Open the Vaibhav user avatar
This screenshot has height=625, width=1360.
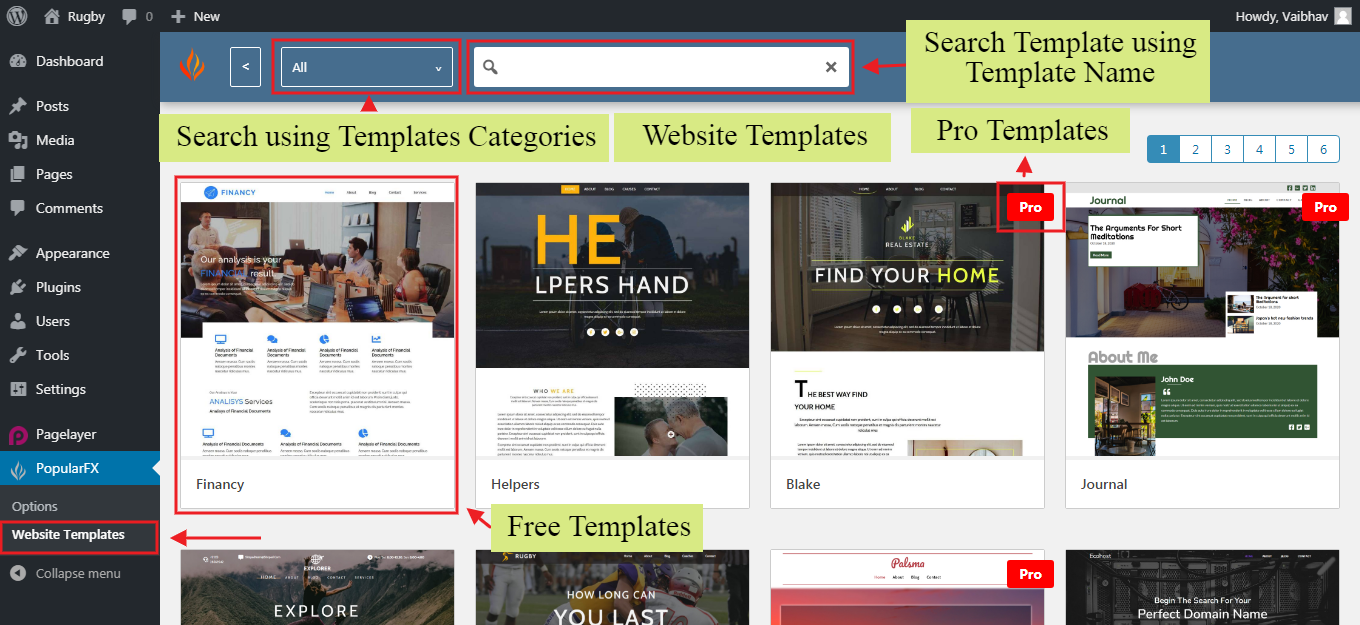pyautogui.click(x=1342, y=16)
